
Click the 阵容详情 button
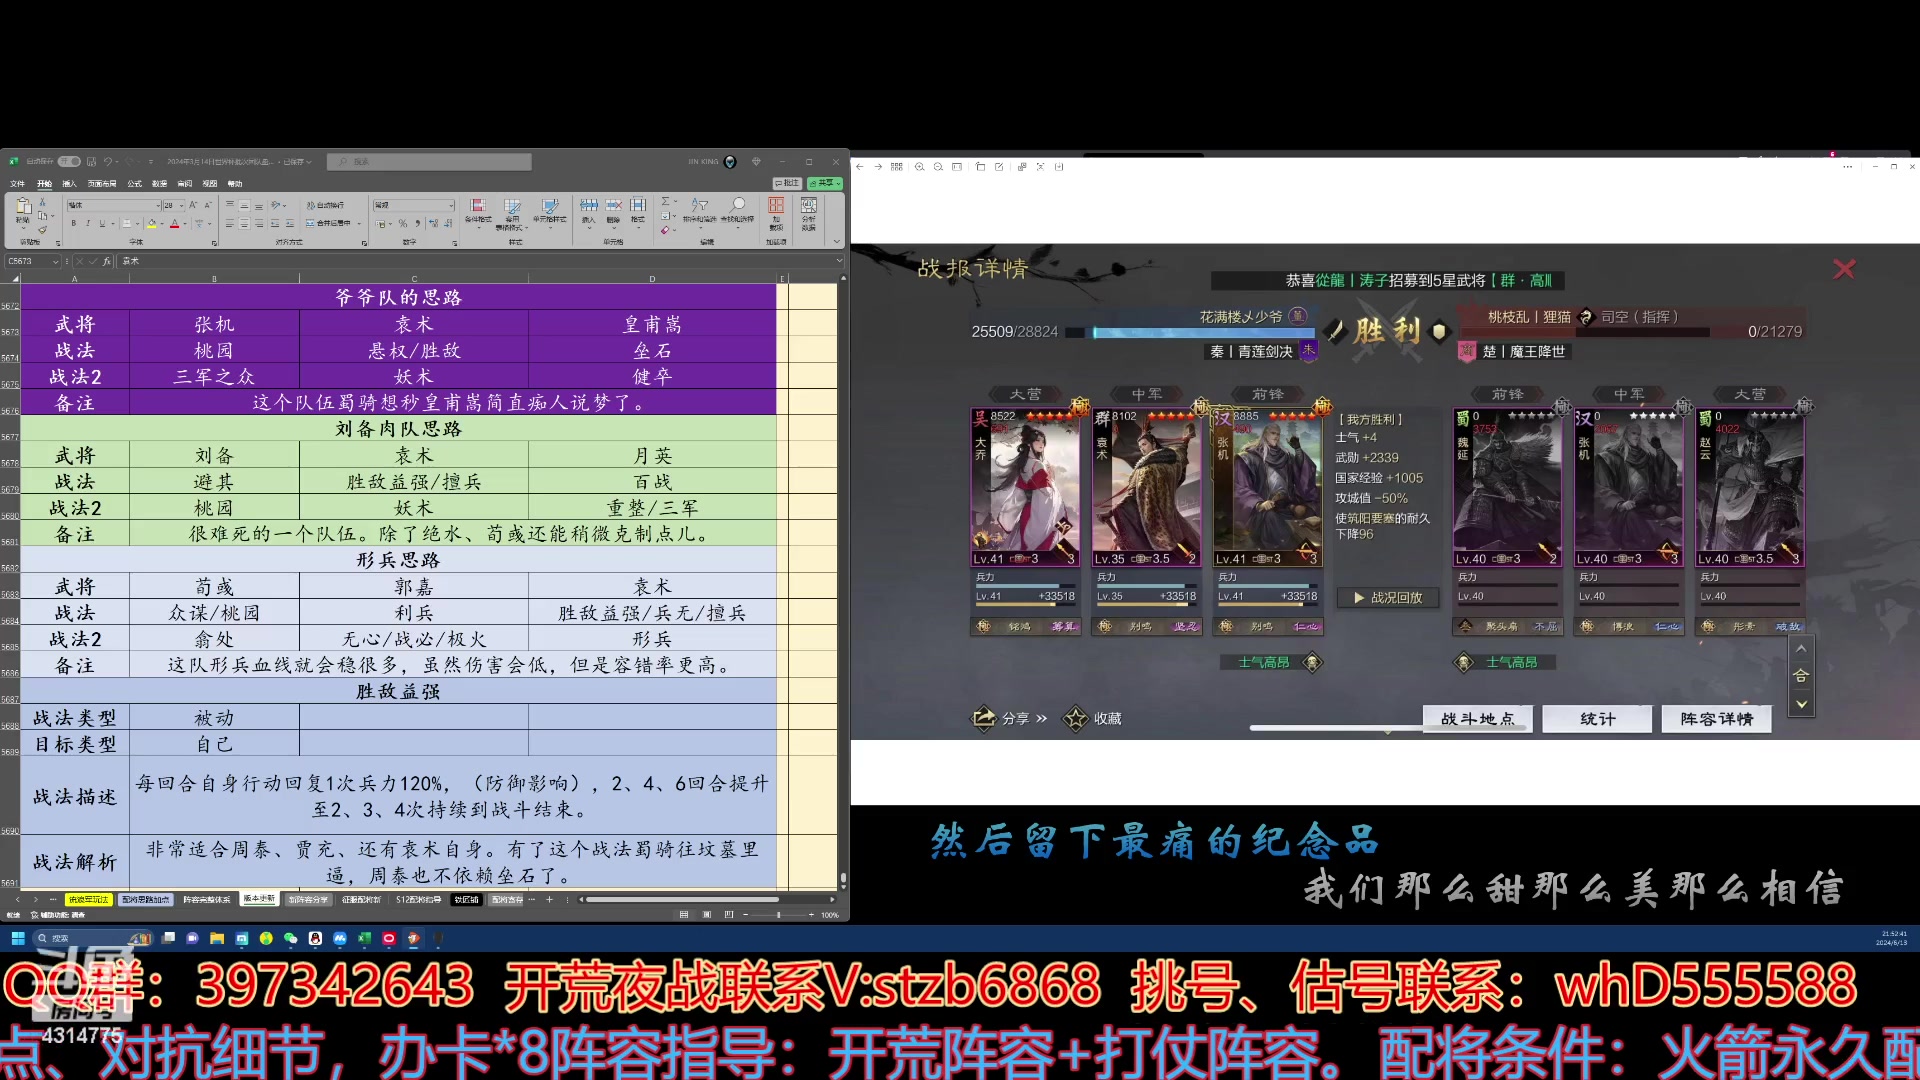point(1716,718)
